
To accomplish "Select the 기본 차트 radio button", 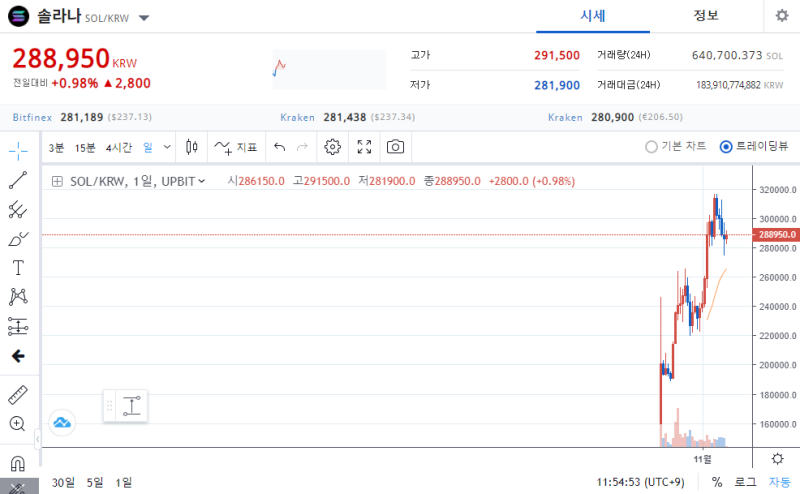I will (x=651, y=147).
